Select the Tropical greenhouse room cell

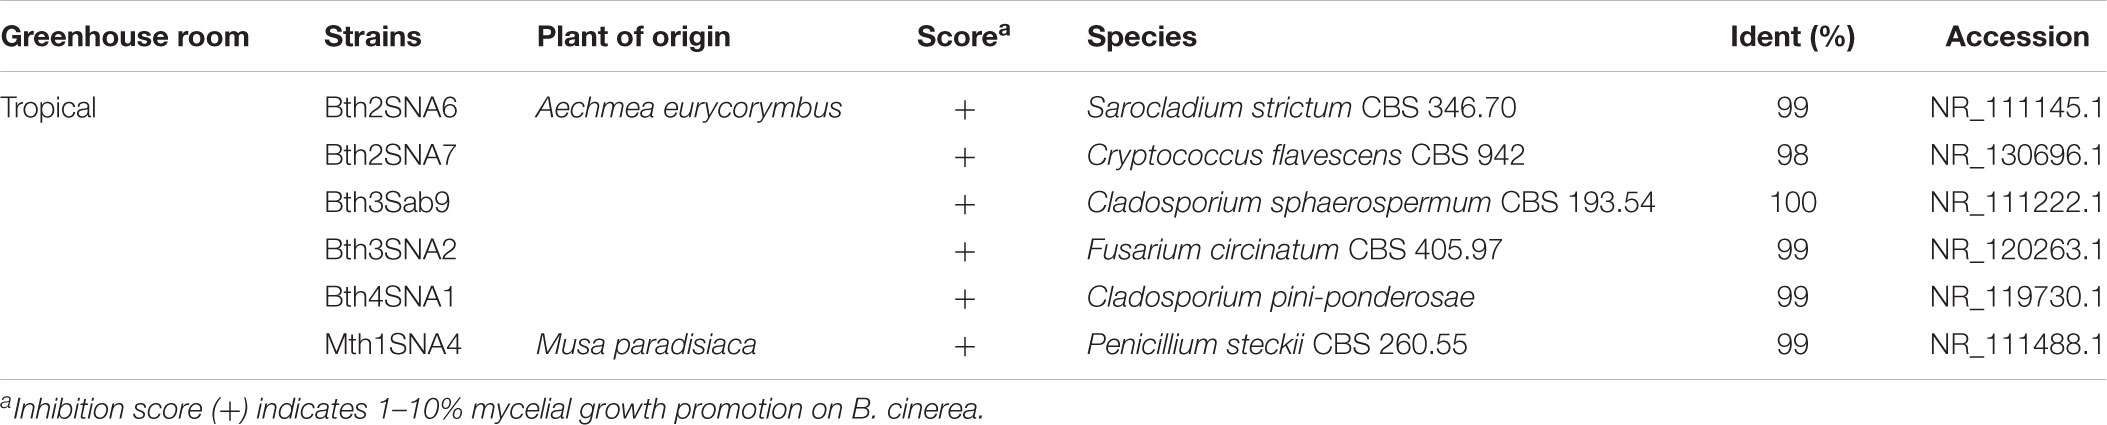pyautogui.click(x=48, y=108)
